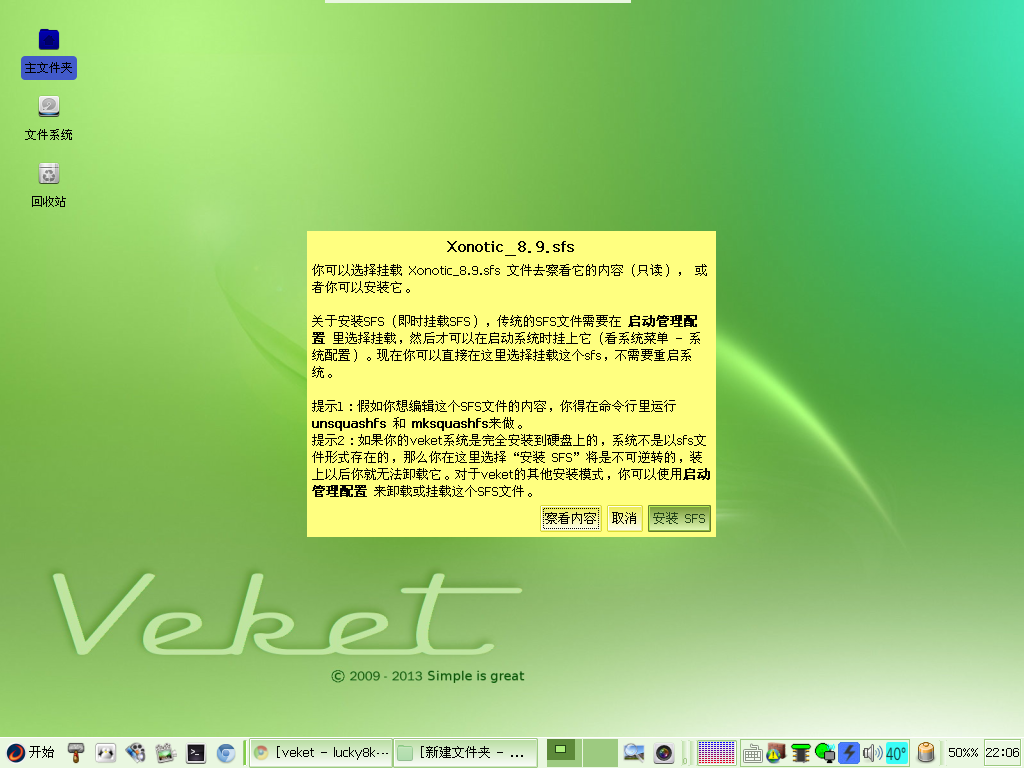Select the second virtual desktop in pager
This screenshot has width=1024, height=768.
tap(600, 753)
